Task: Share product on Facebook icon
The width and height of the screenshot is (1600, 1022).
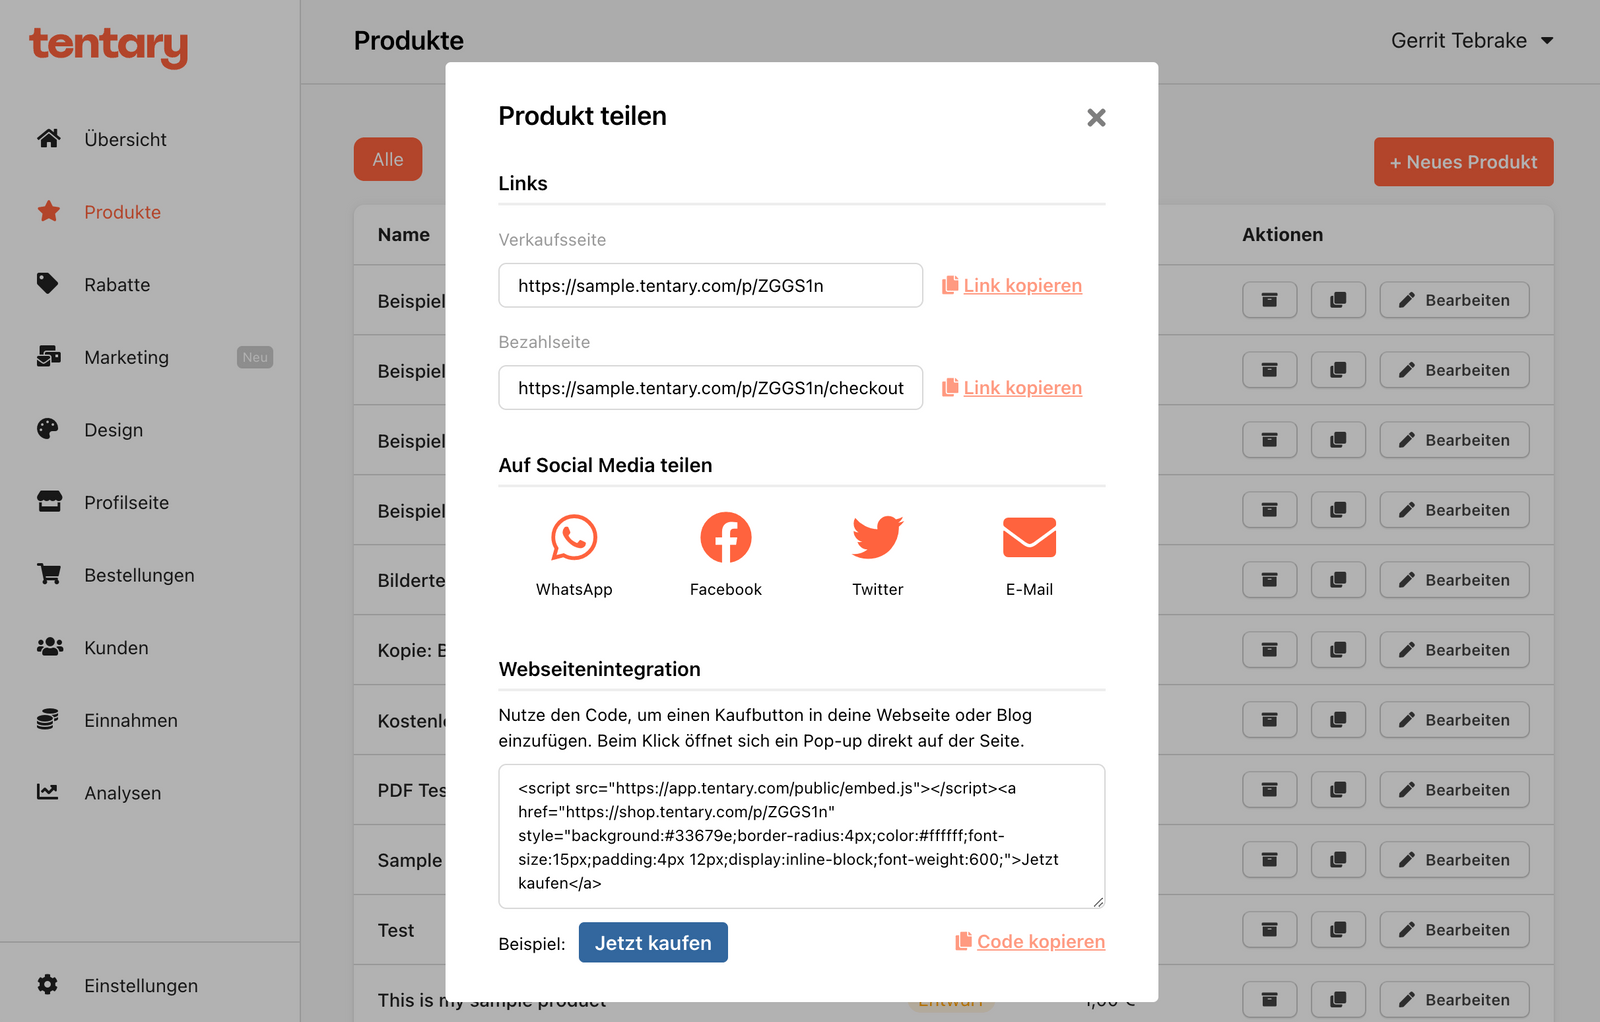Action: pyautogui.click(x=726, y=538)
